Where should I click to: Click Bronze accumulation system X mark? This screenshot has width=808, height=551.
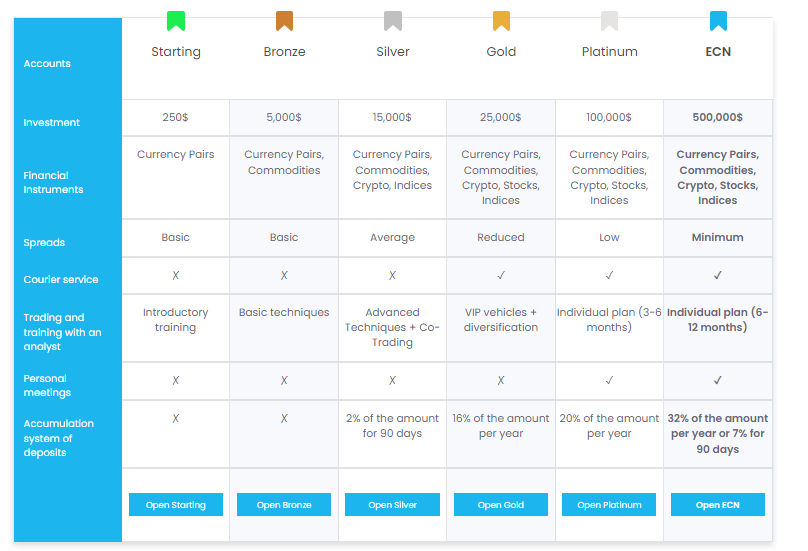point(284,418)
